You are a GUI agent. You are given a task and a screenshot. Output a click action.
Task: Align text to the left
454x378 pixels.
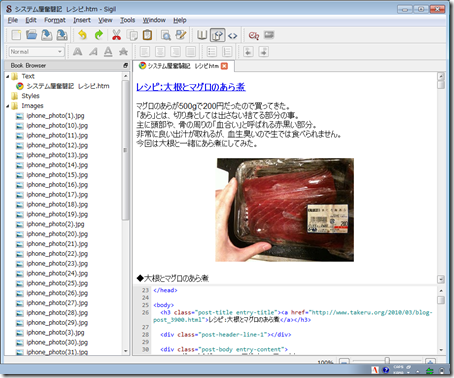(145, 52)
